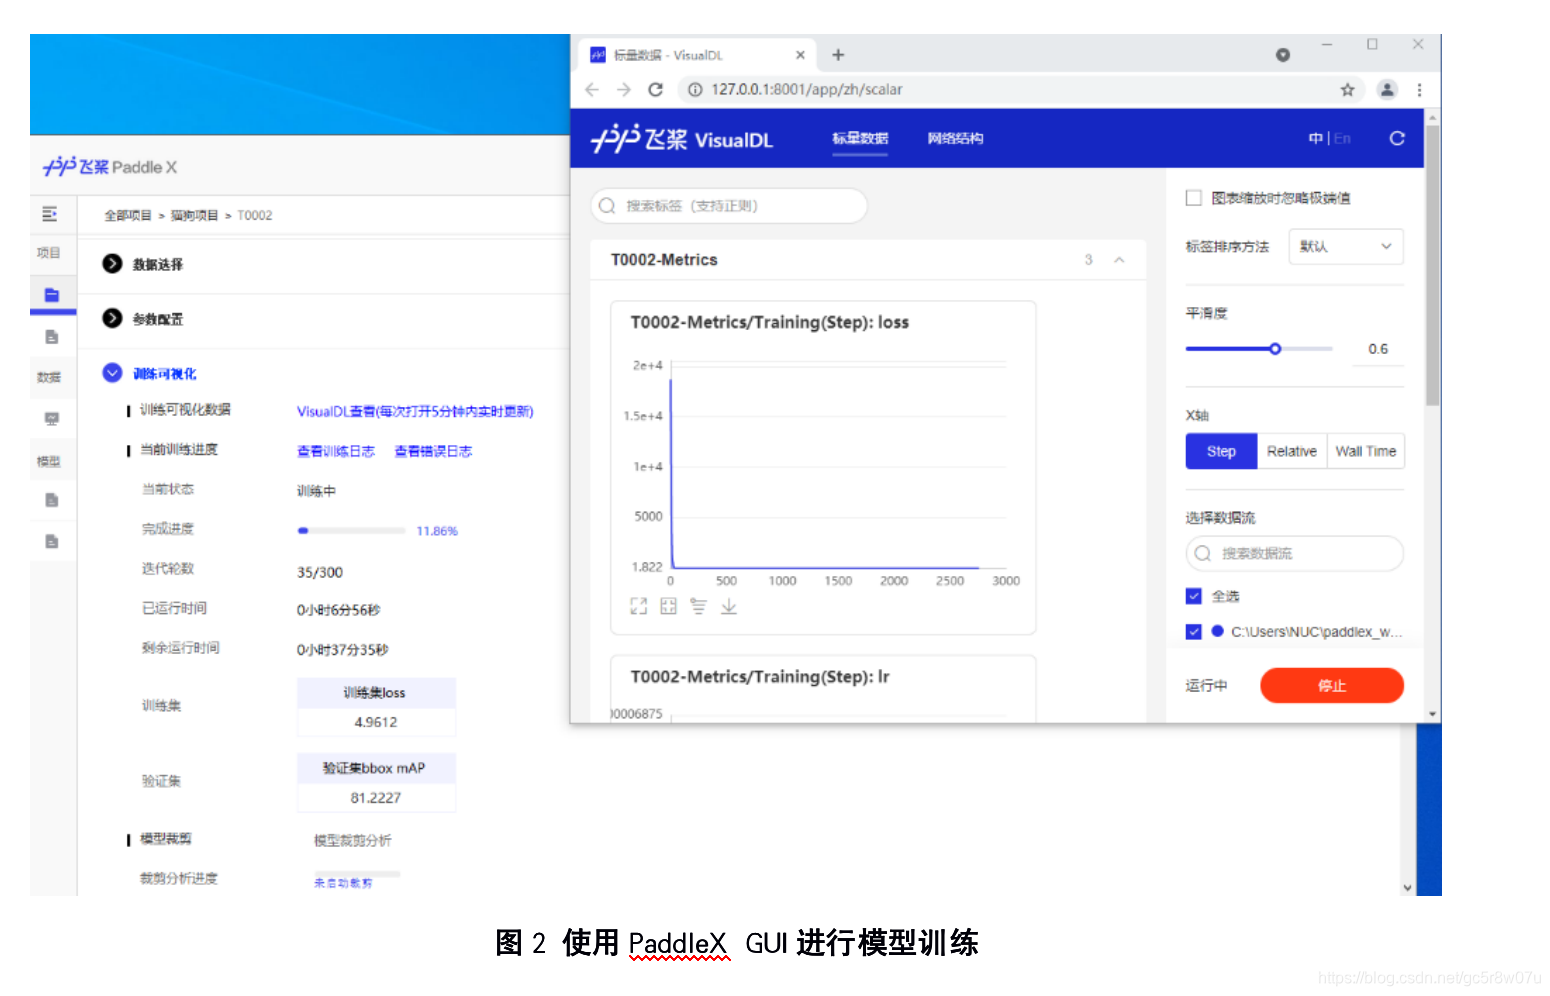Click the 完成进度 progress bar at 11.86%
The width and height of the screenshot is (1550, 996).
[x=351, y=531]
